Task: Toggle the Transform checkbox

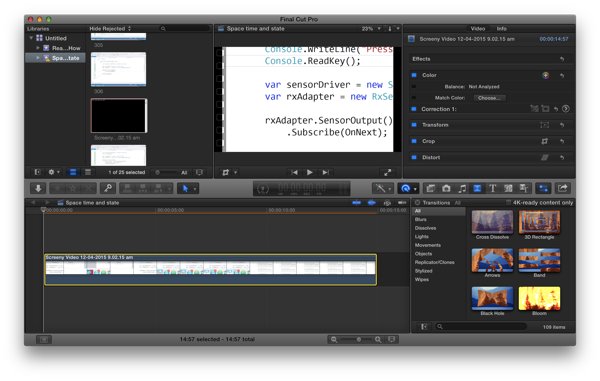Action: 414,125
